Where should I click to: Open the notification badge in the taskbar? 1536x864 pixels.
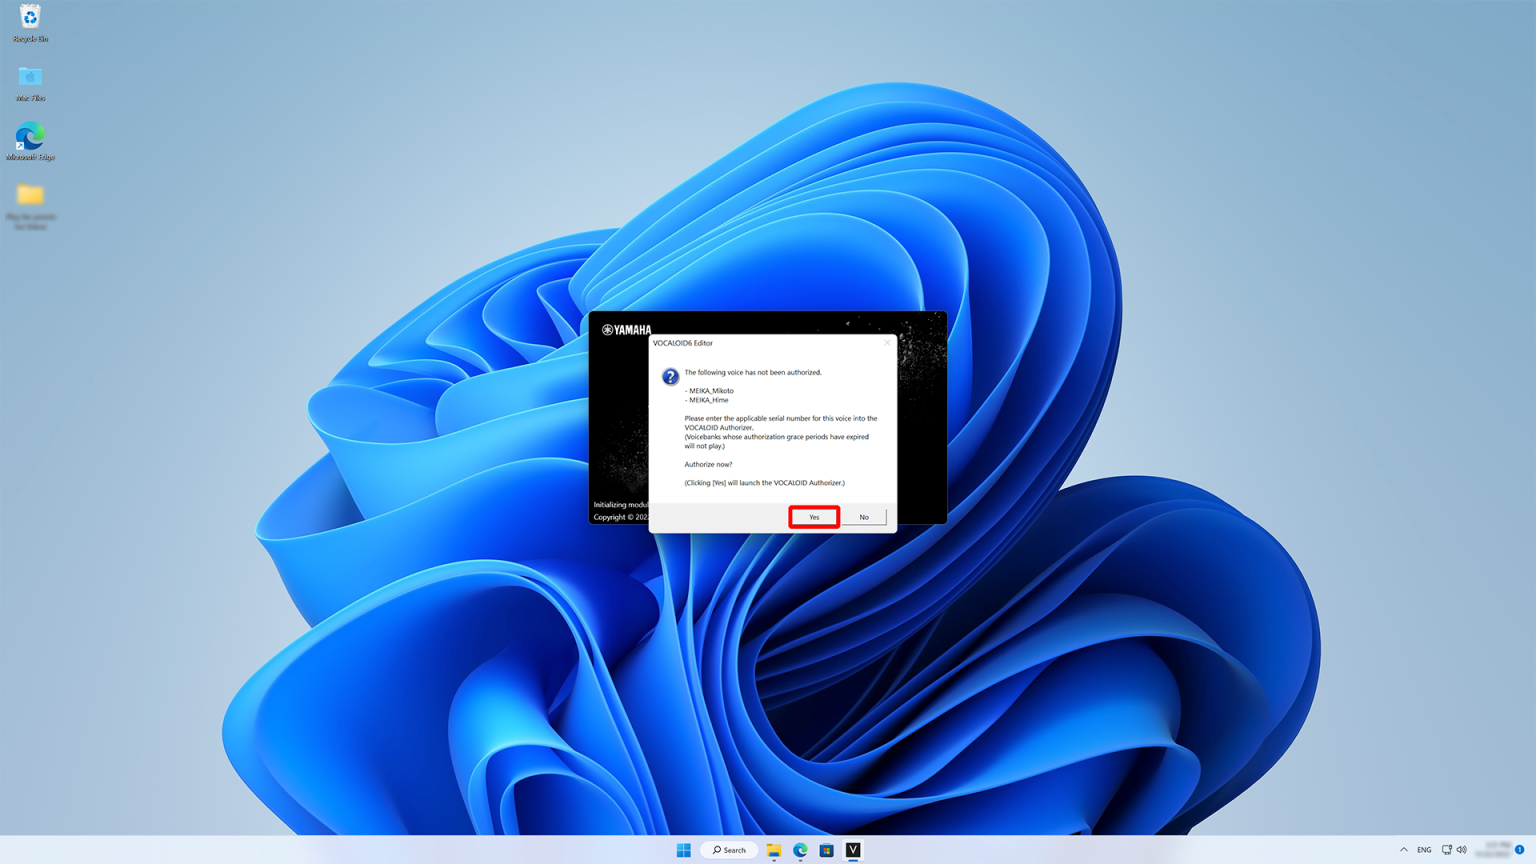point(1519,850)
